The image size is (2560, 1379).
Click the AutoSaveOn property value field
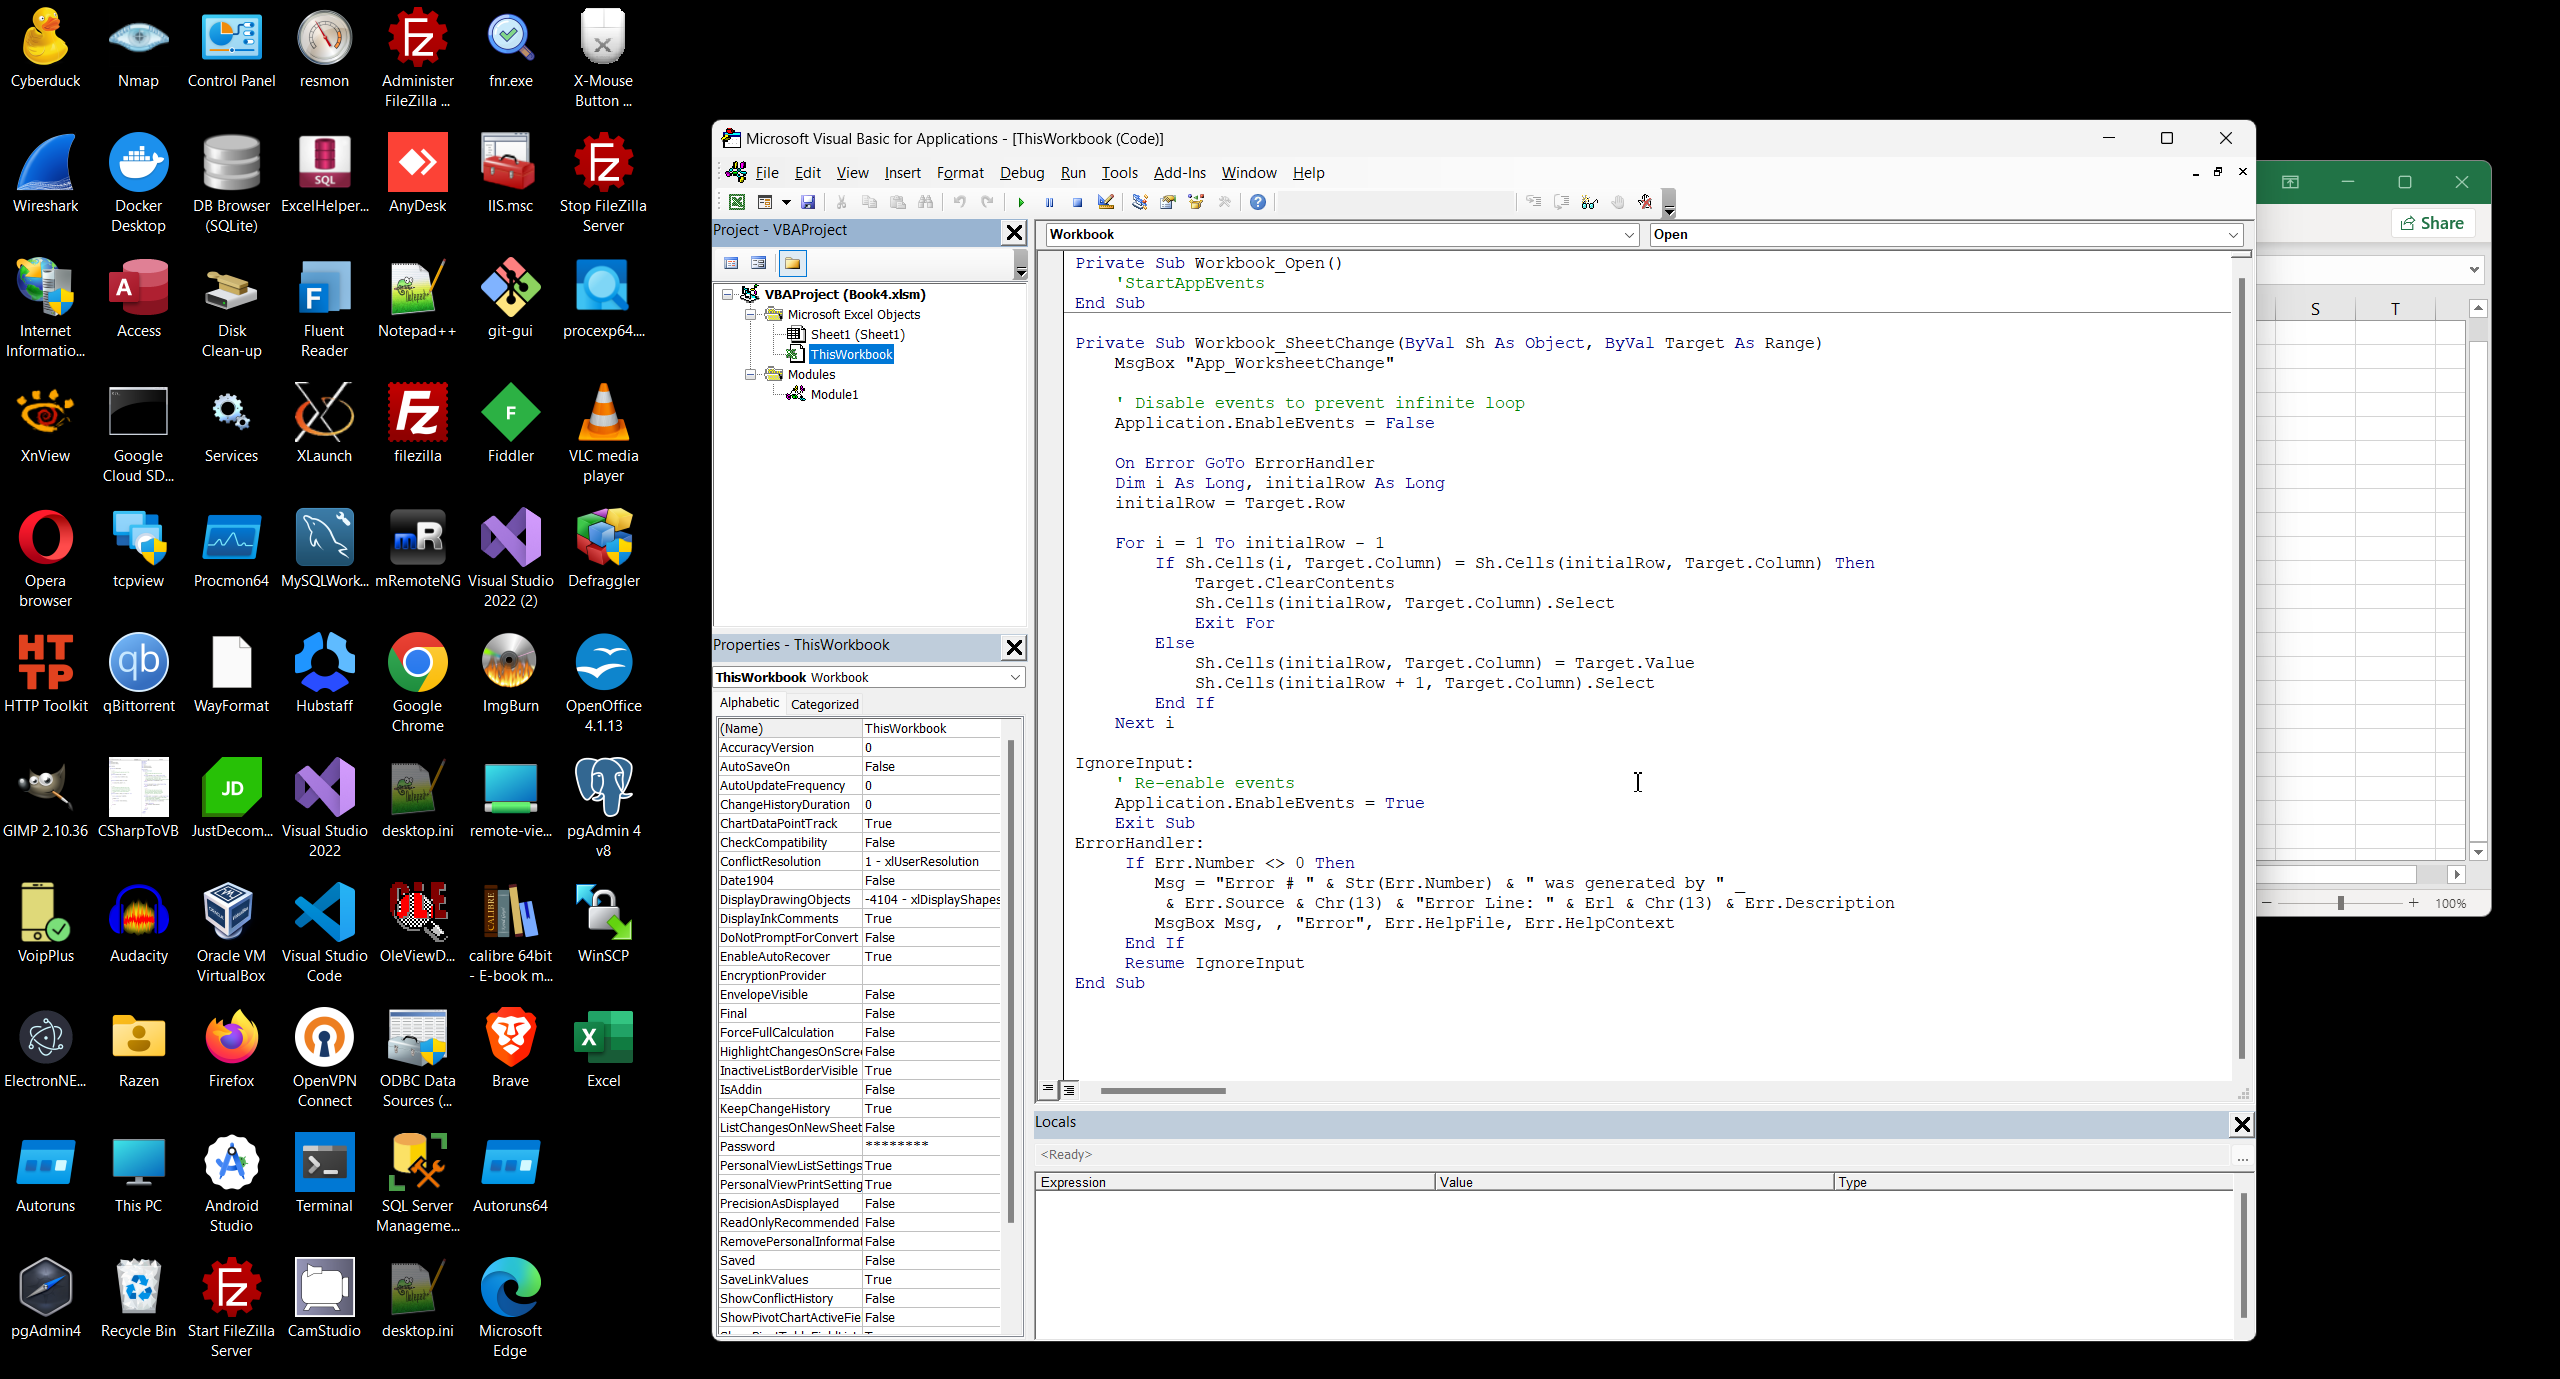coord(930,767)
